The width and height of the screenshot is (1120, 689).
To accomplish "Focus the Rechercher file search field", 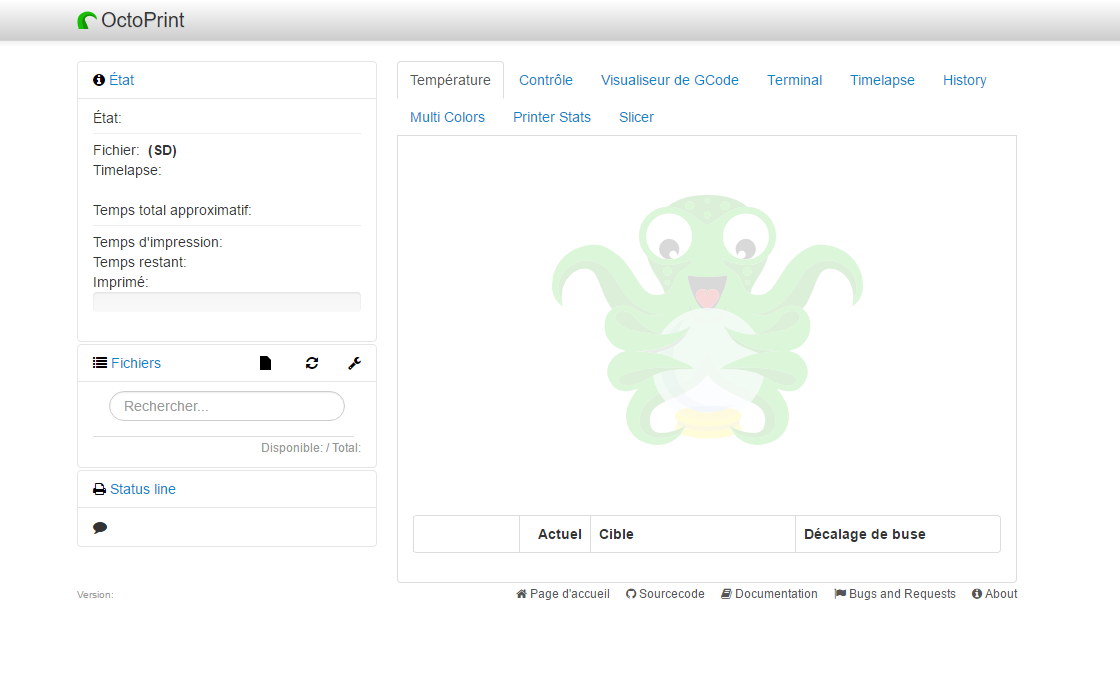I will coord(227,406).
